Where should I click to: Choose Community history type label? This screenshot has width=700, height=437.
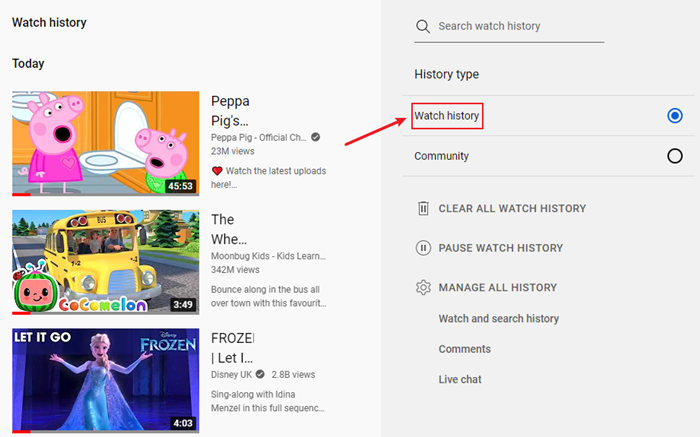[x=441, y=156]
